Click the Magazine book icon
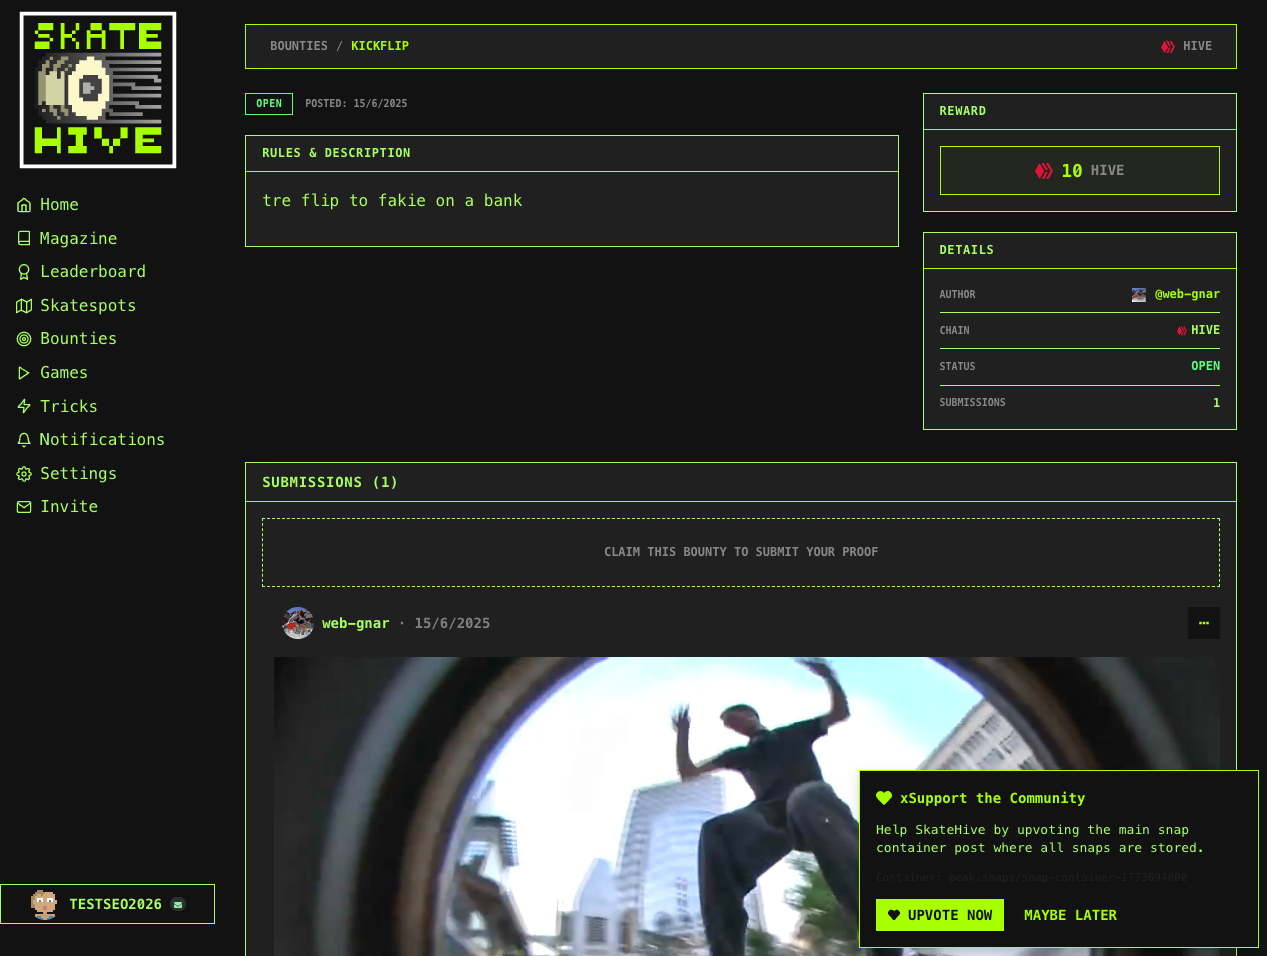This screenshot has height=956, width=1267. click(24, 238)
